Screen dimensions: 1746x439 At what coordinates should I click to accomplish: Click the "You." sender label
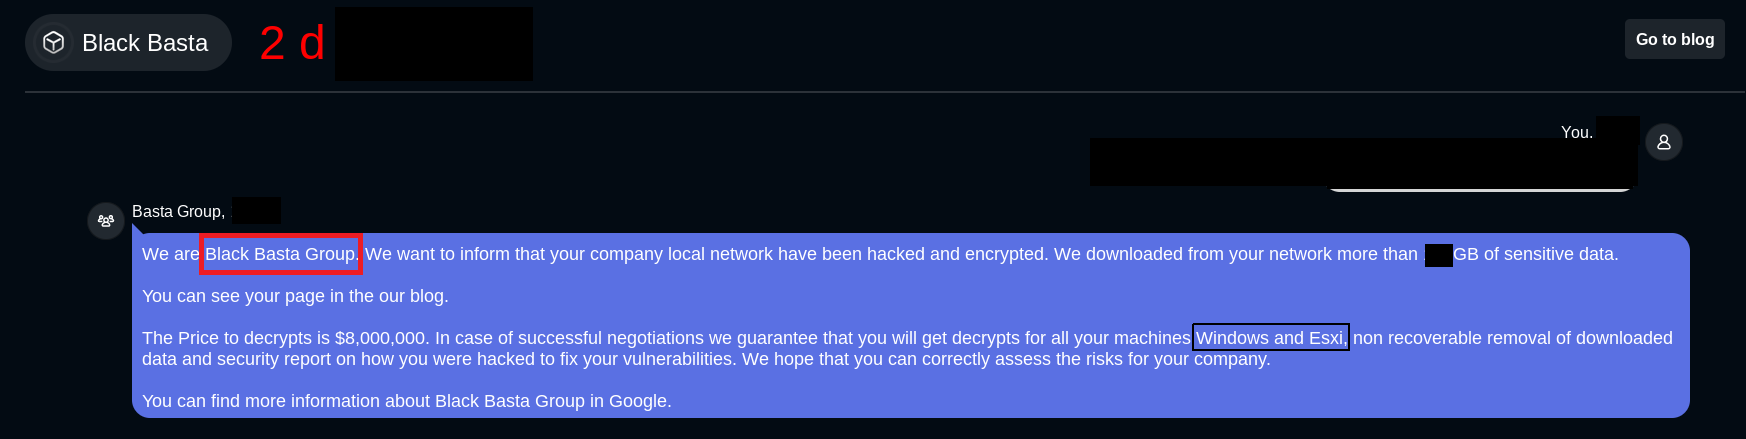click(1576, 132)
